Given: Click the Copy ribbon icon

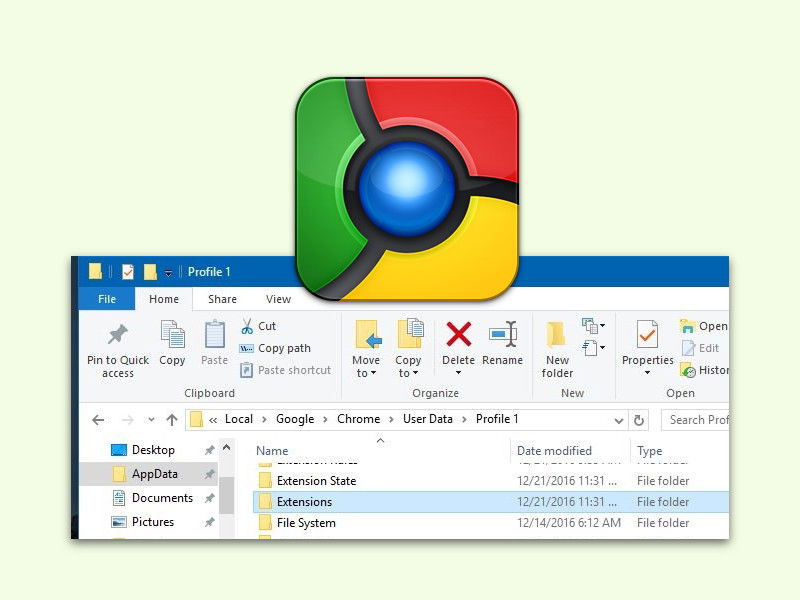Looking at the screenshot, I should click(172, 335).
